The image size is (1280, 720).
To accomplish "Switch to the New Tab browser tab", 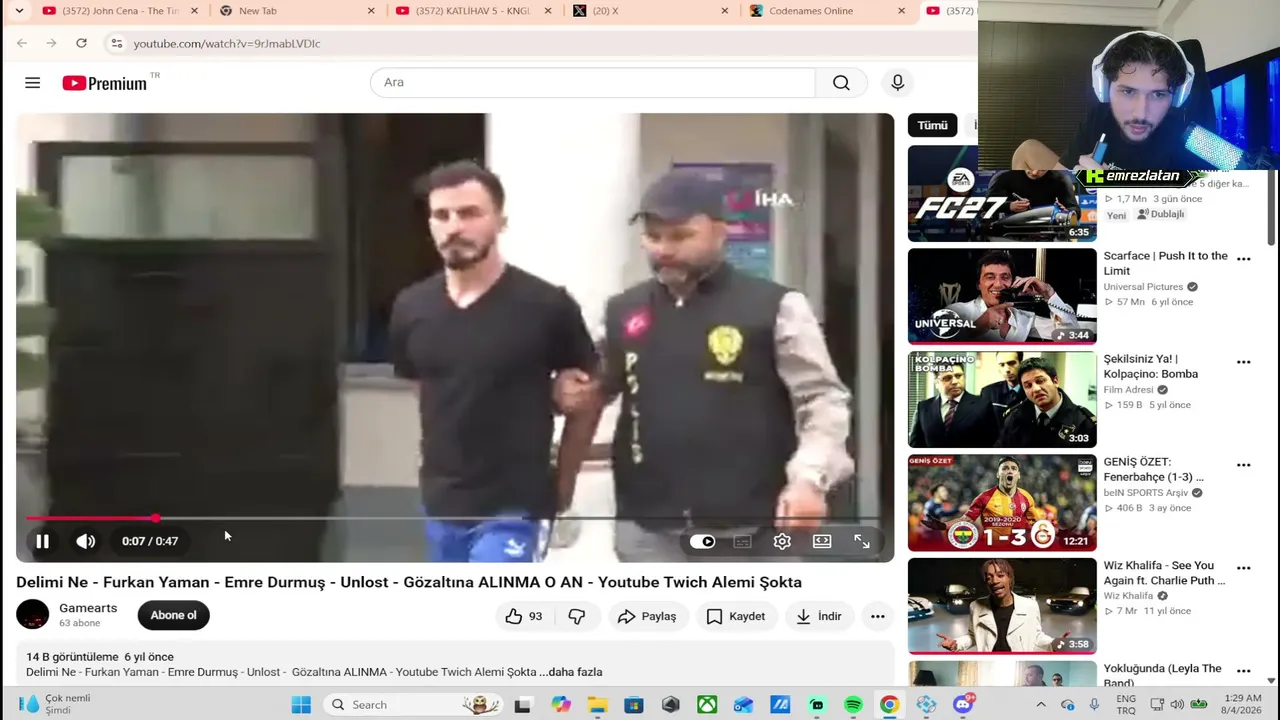I will [297, 11].
